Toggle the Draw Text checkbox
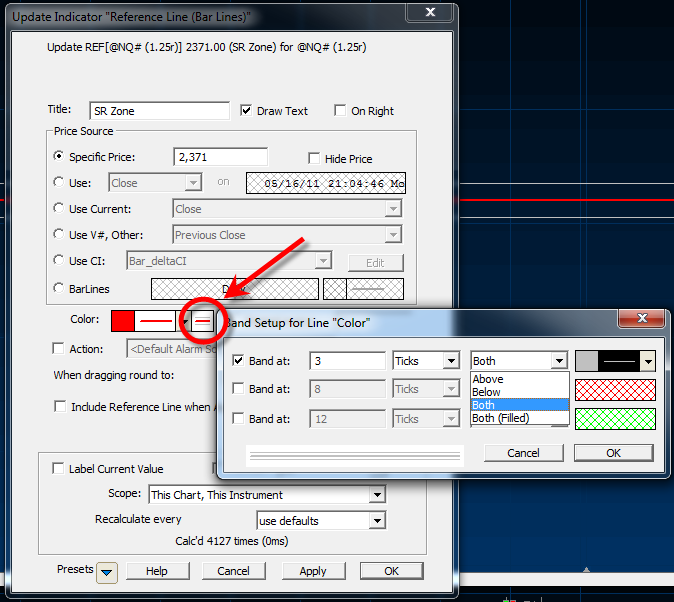Screen dimensions: 674x602 click(x=246, y=111)
